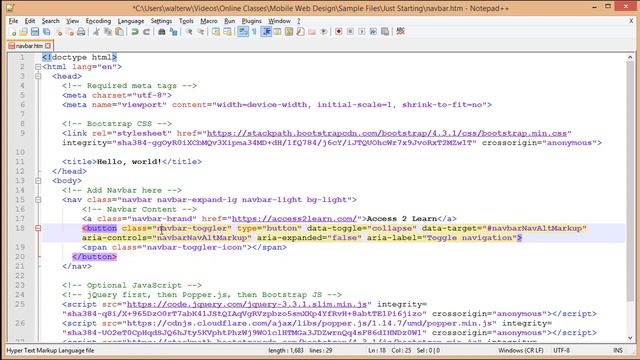Open Find with binoculars icon
Image resolution: width=640 pixels, height=360 pixels.
pyautogui.click(x=162, y=32)
